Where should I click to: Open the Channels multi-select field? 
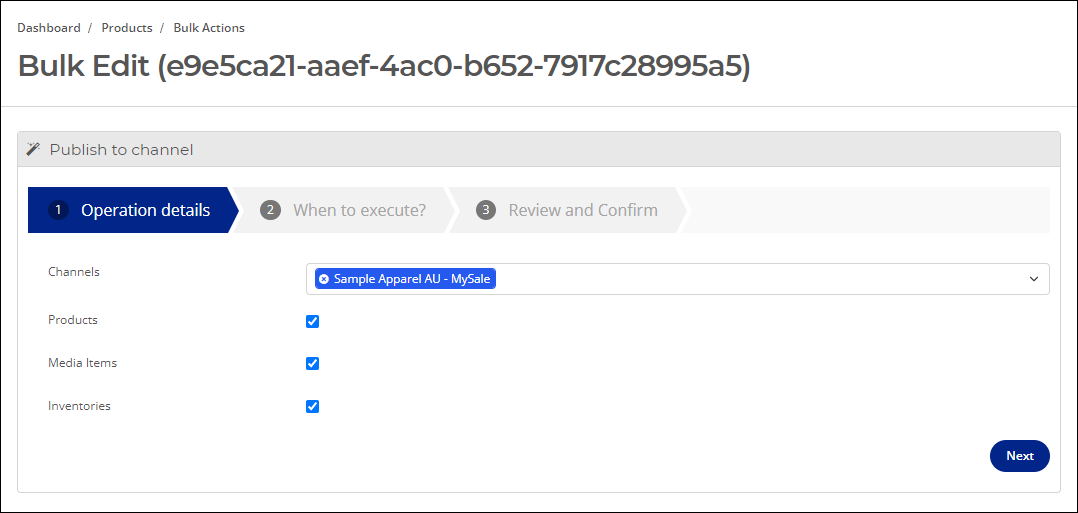click(677, 279)
